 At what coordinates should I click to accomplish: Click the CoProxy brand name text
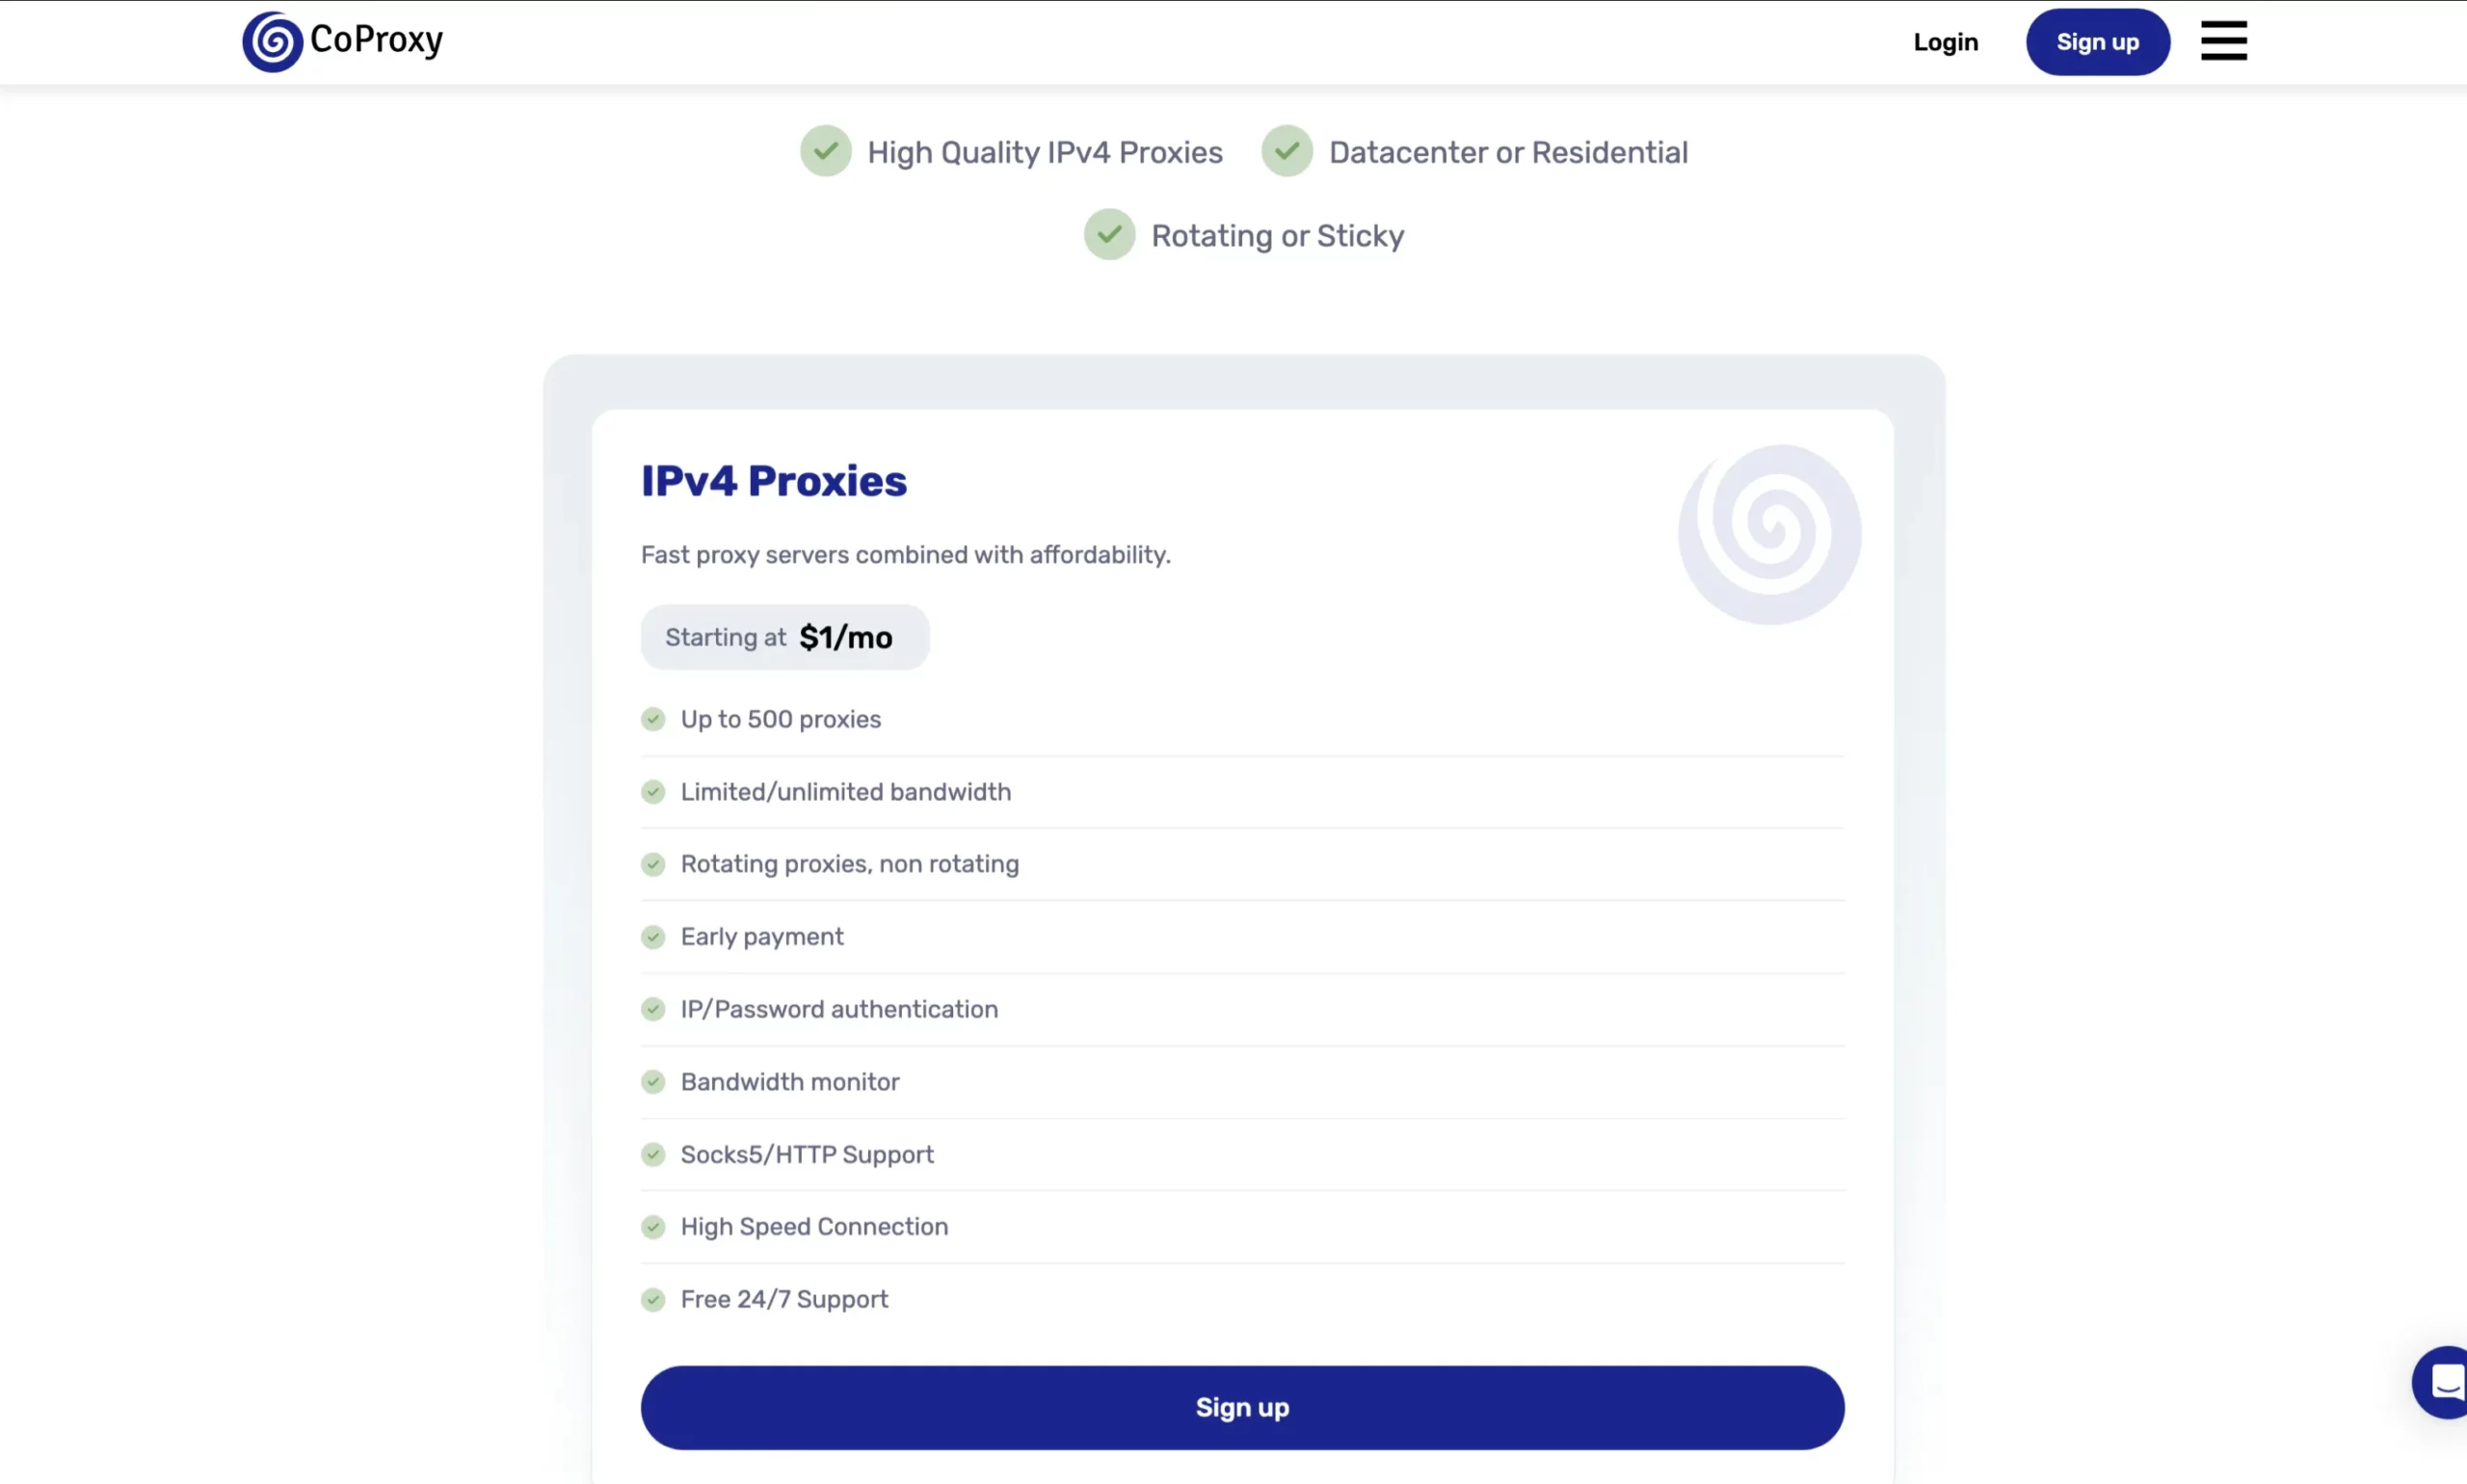[x=376, y=40]
